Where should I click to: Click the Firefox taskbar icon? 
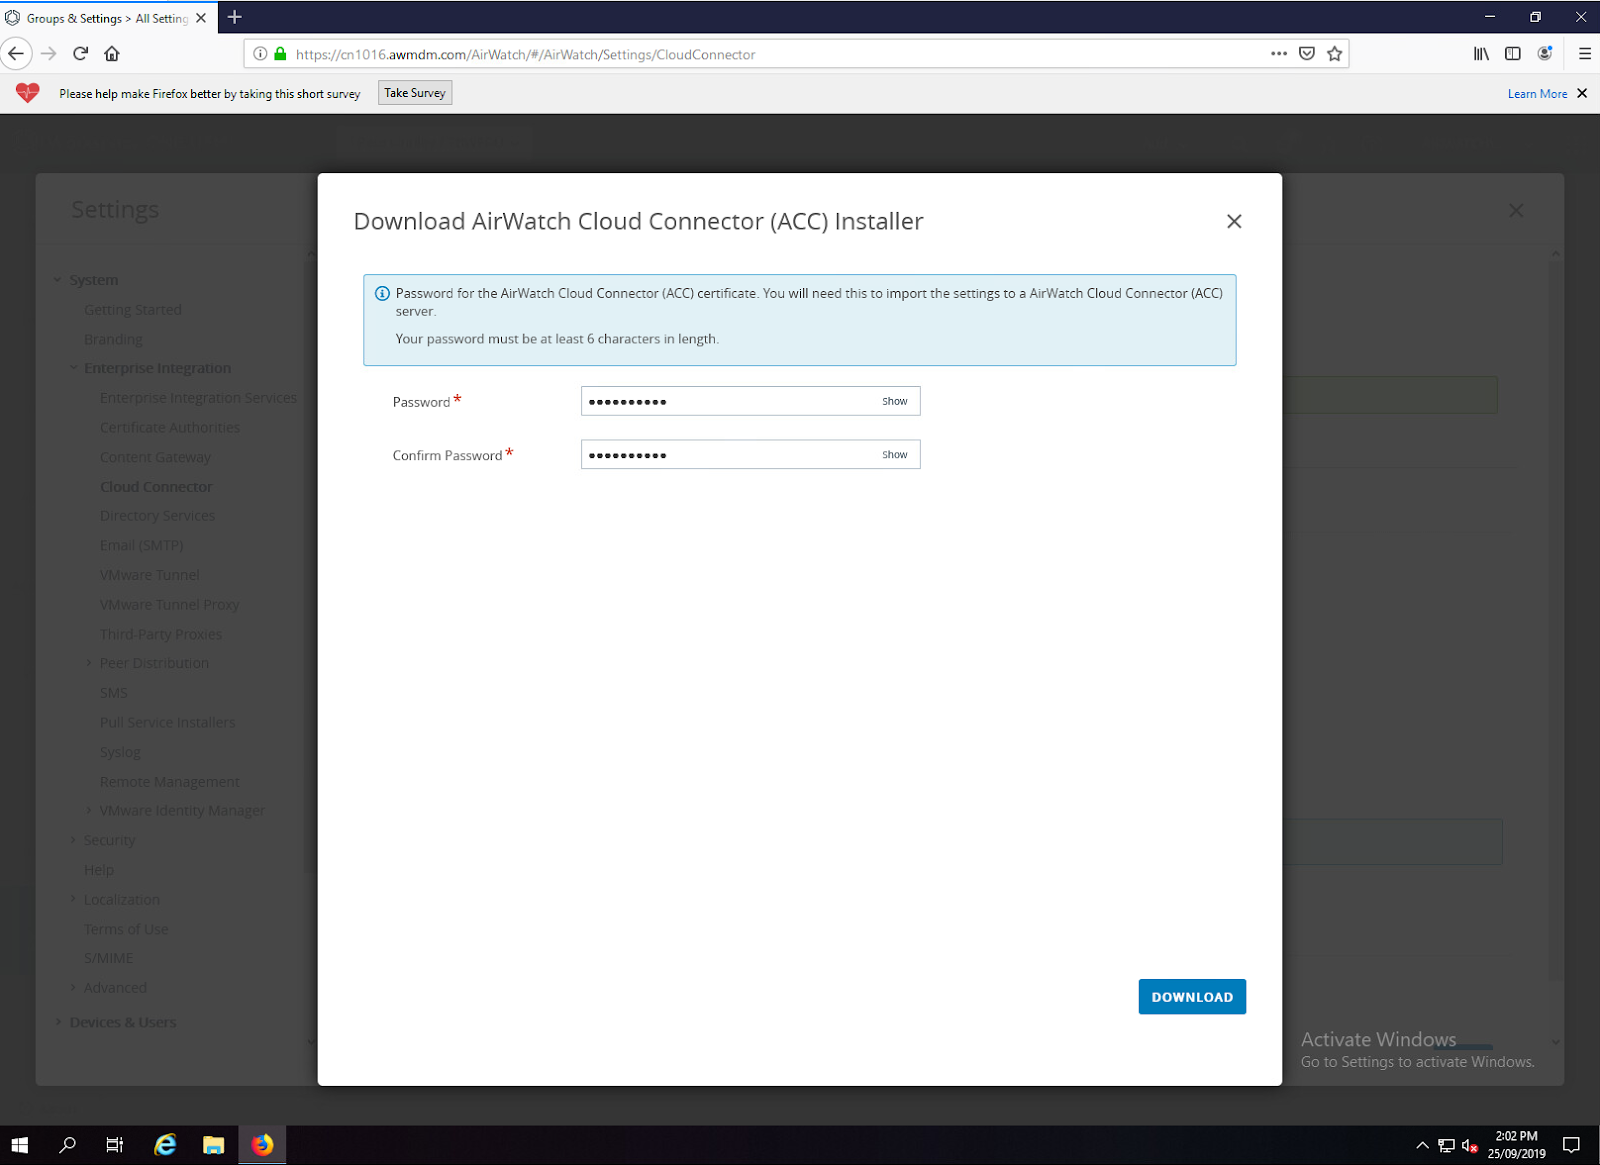[x=262, y=1145]
